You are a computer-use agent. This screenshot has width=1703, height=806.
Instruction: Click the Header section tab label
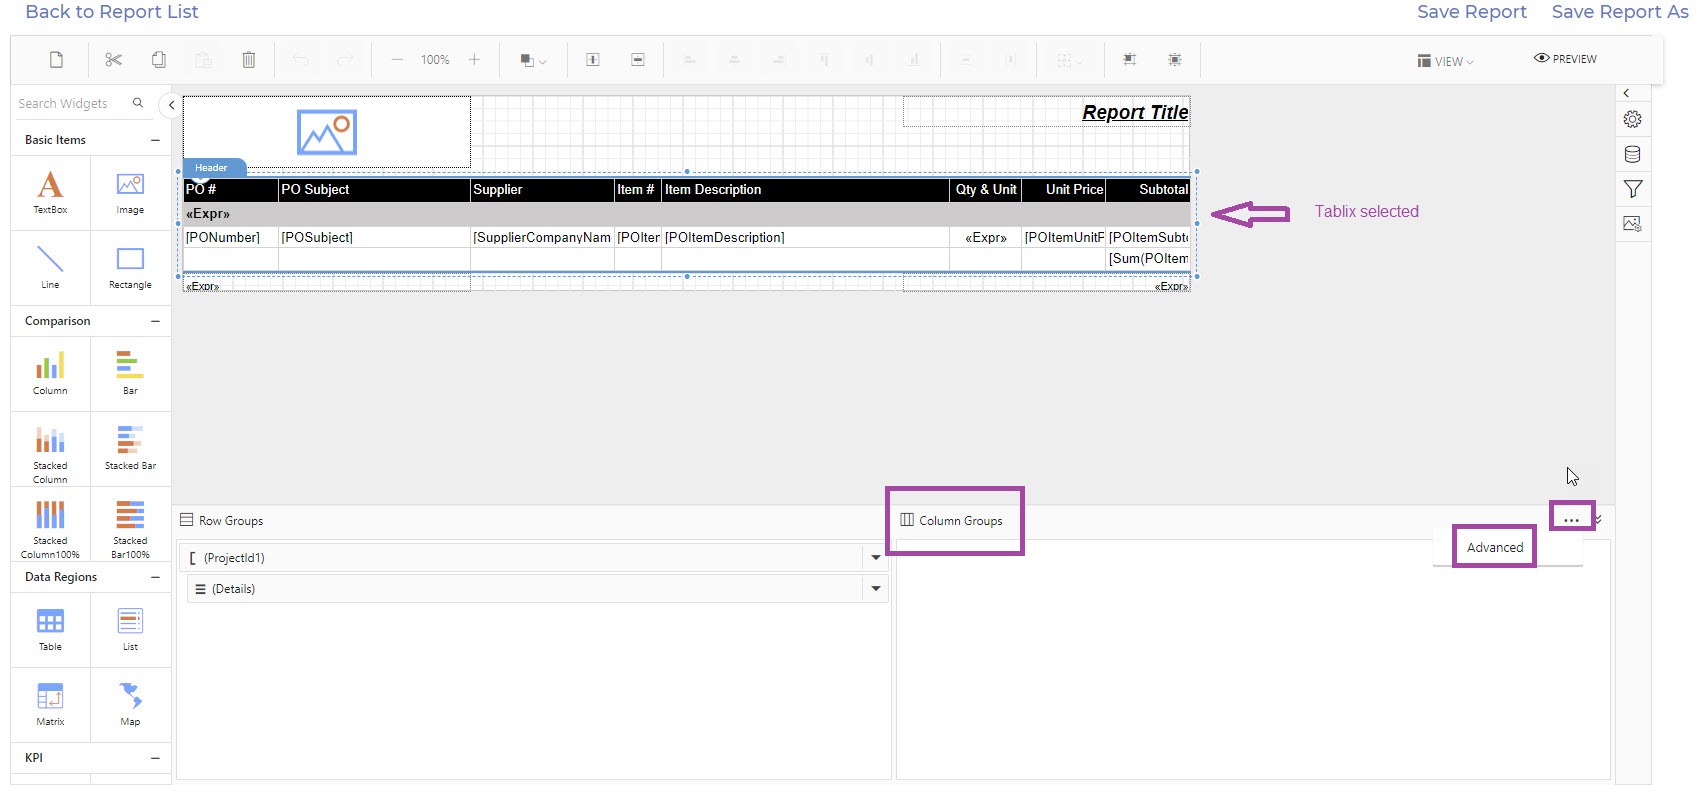click(212, 168)
